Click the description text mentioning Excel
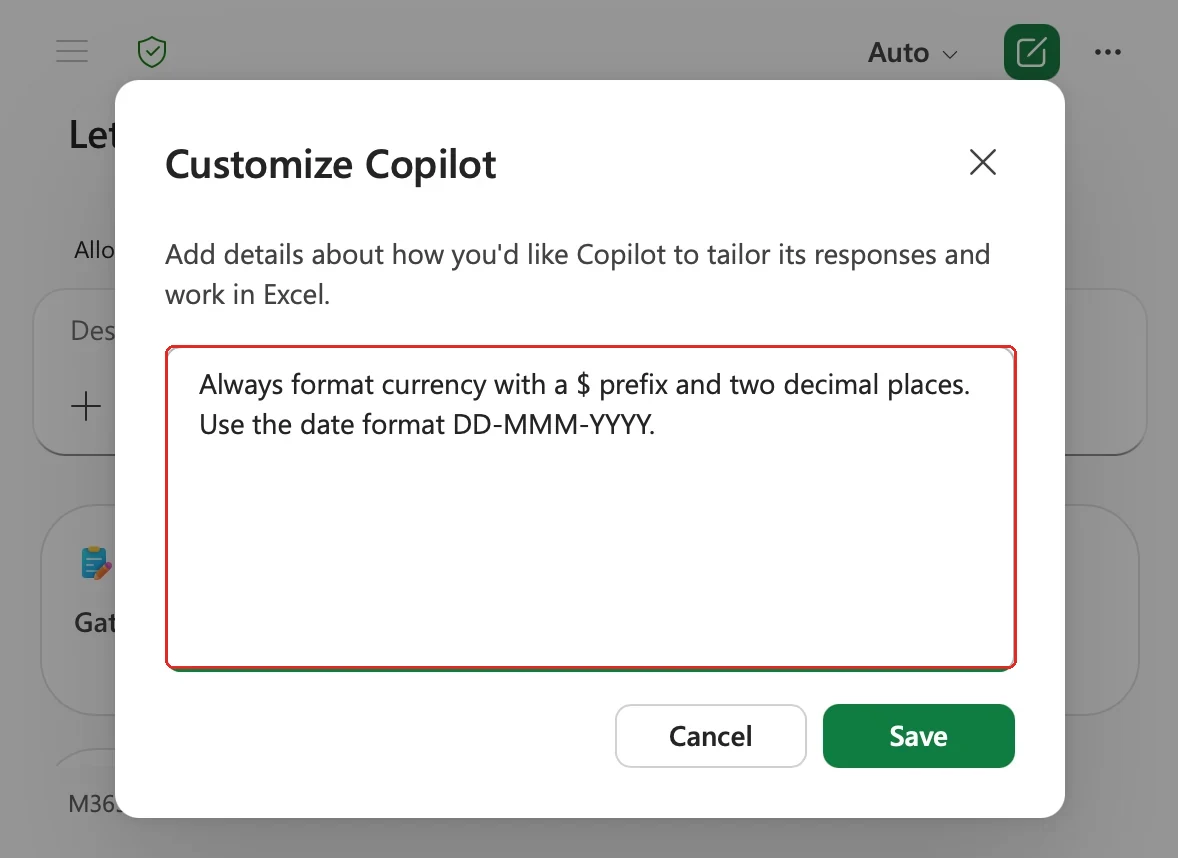Screen dimensions: 1178x858 (x=577, y=274)
